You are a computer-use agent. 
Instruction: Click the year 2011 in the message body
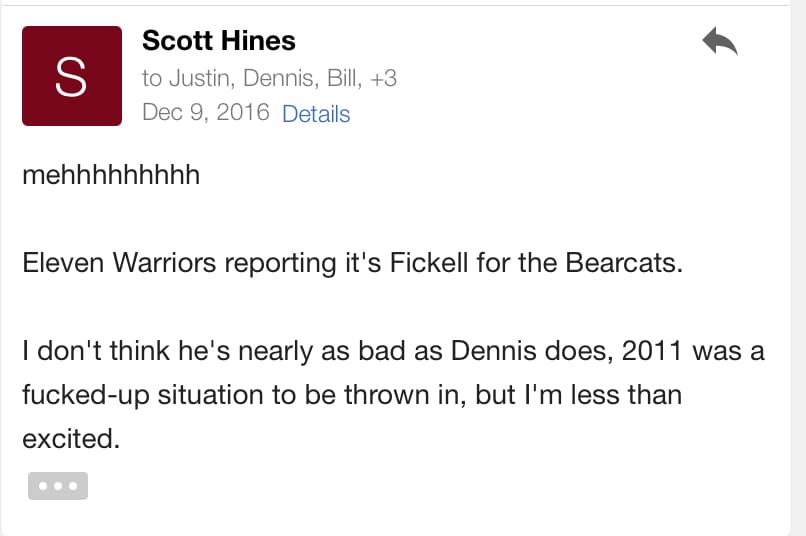click(x=652, y=351)
